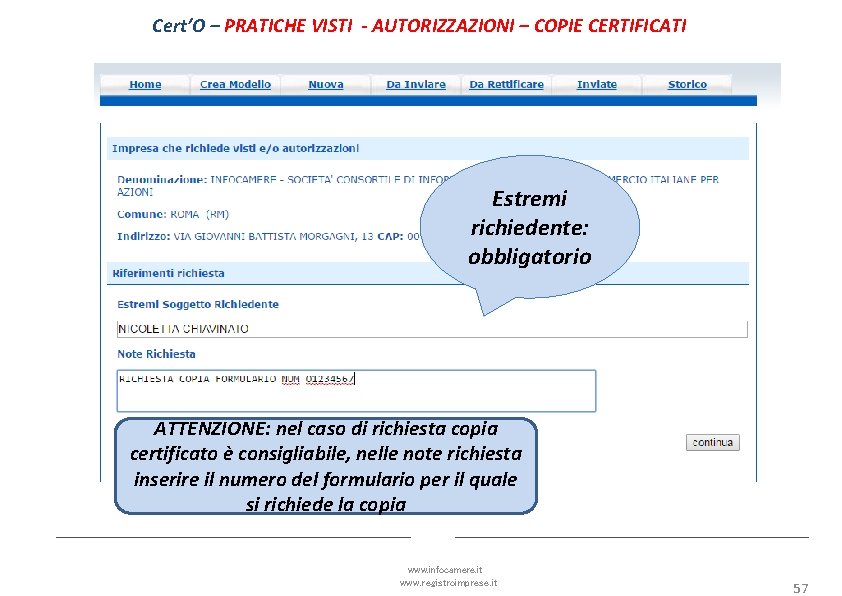Screen dimensions: 842x596
Task: Click the www.infocamere.it footer text
Action: point(445,570)
